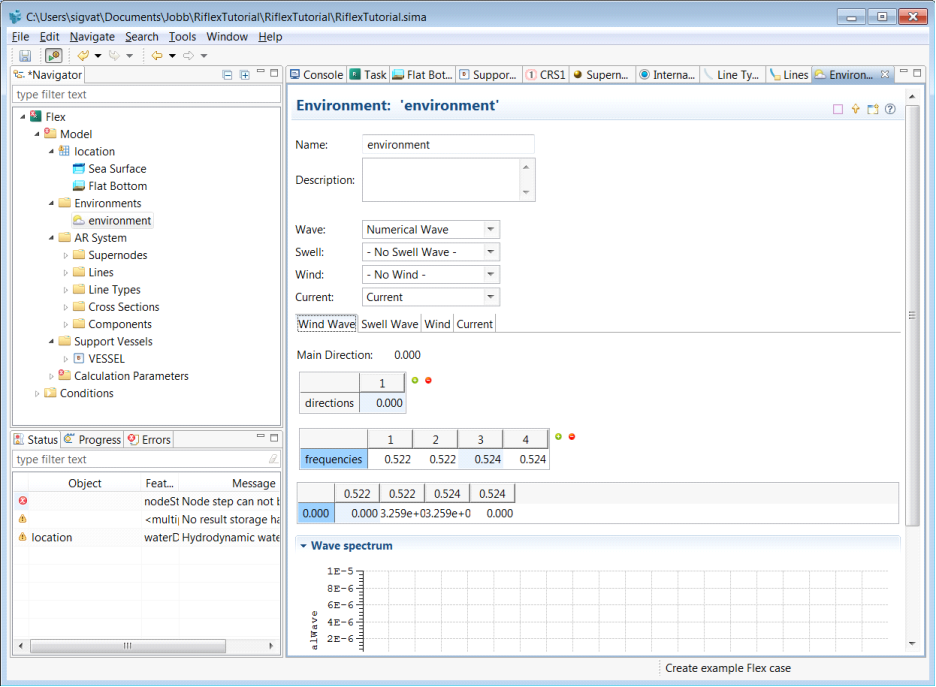
Task: Click Expand All icon in Navigator panel
Action: [244, 75]
